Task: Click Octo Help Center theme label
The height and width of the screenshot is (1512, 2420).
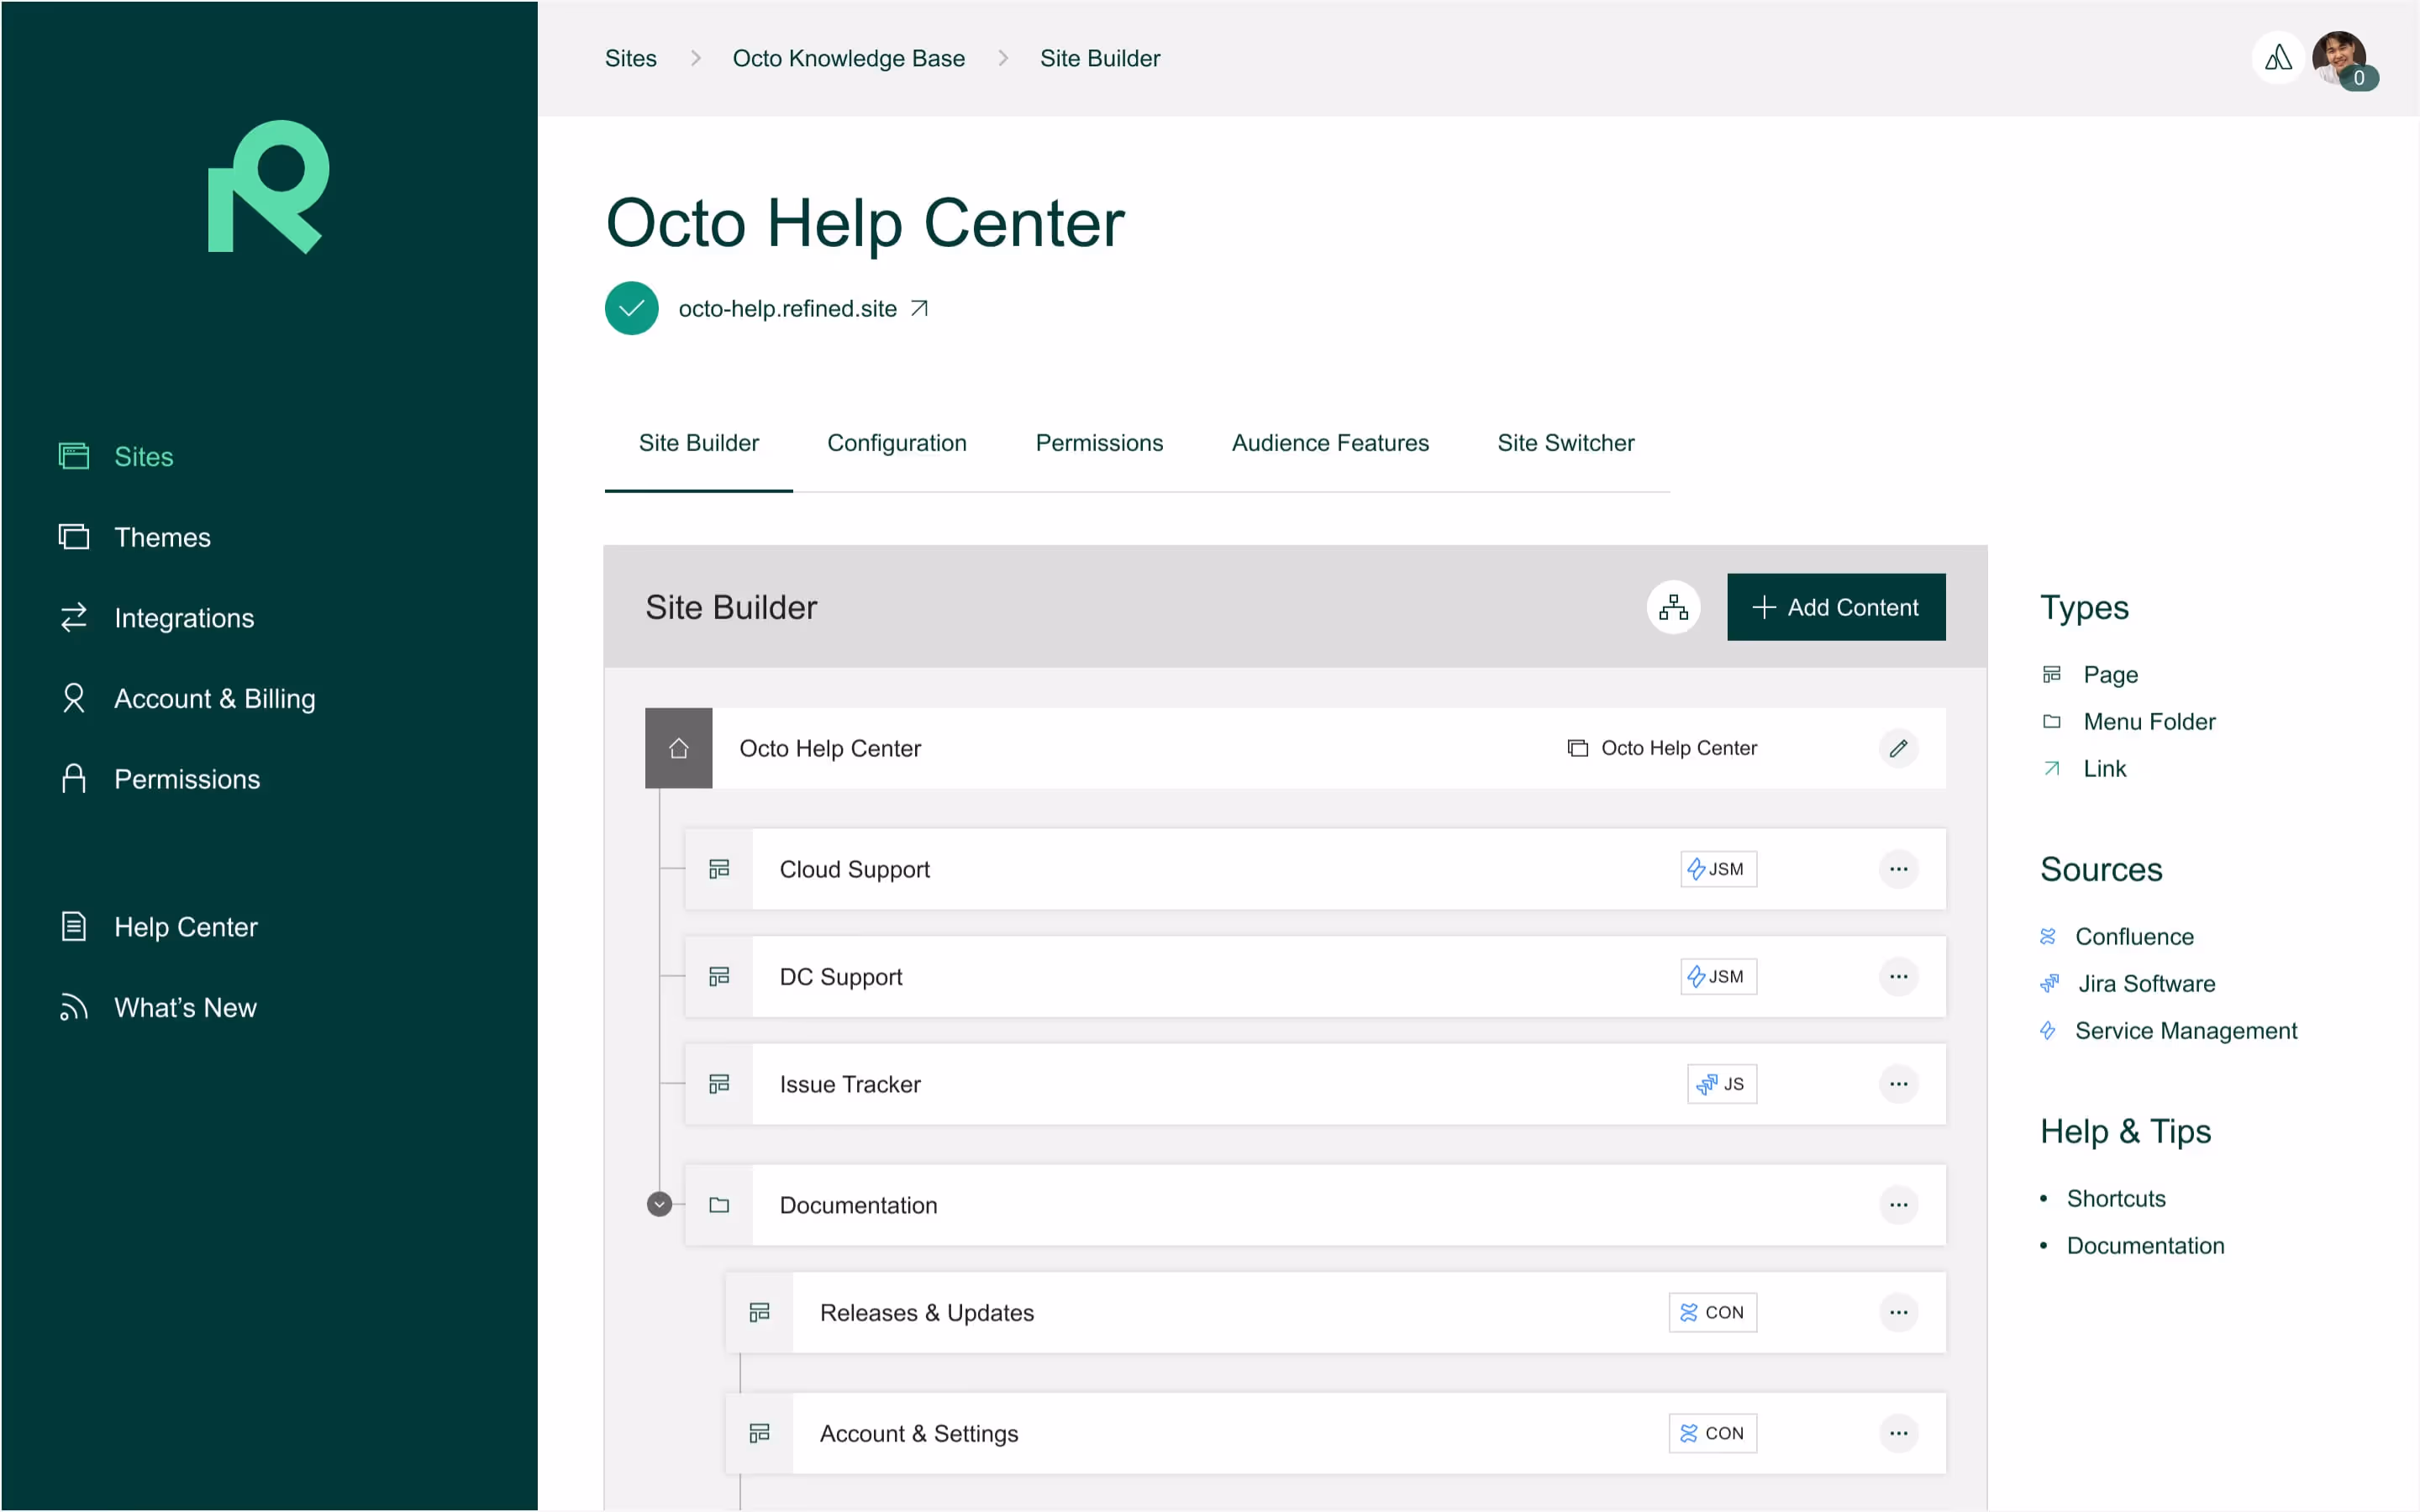Action: (x=1662, y=748)
